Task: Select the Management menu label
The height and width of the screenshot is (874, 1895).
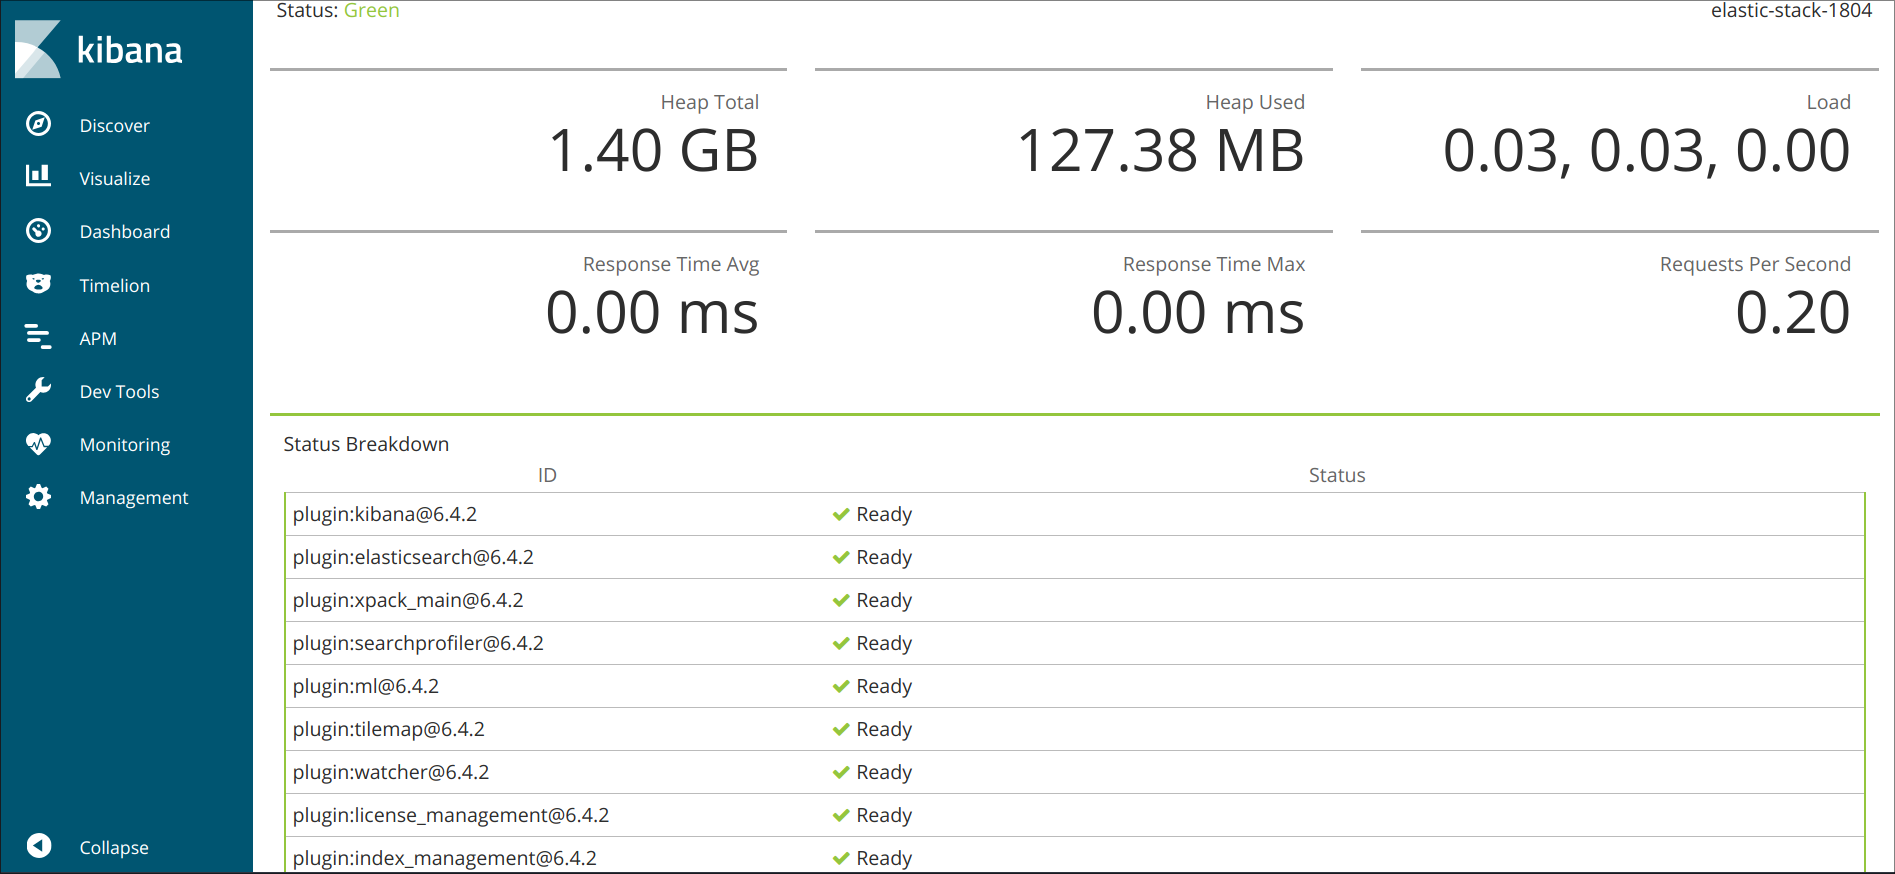Action: (134, 498)
